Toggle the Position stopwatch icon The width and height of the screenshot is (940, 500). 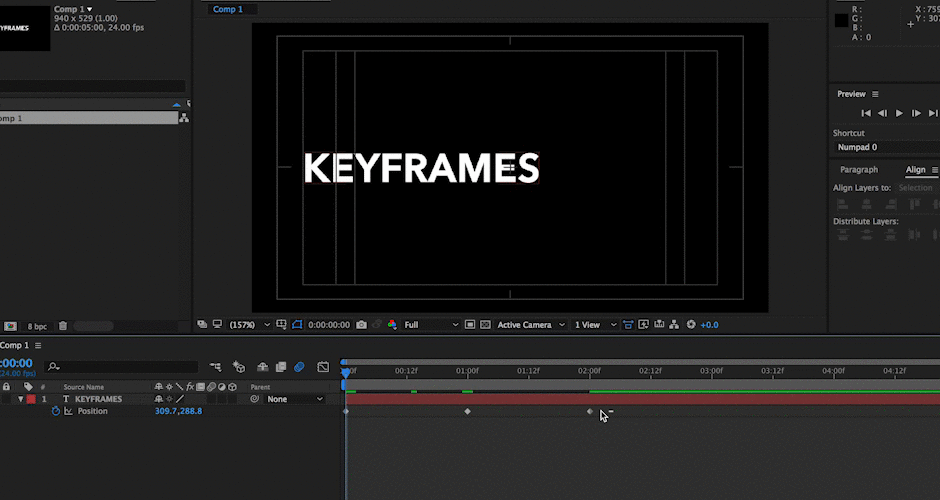(x=56, y=411)
